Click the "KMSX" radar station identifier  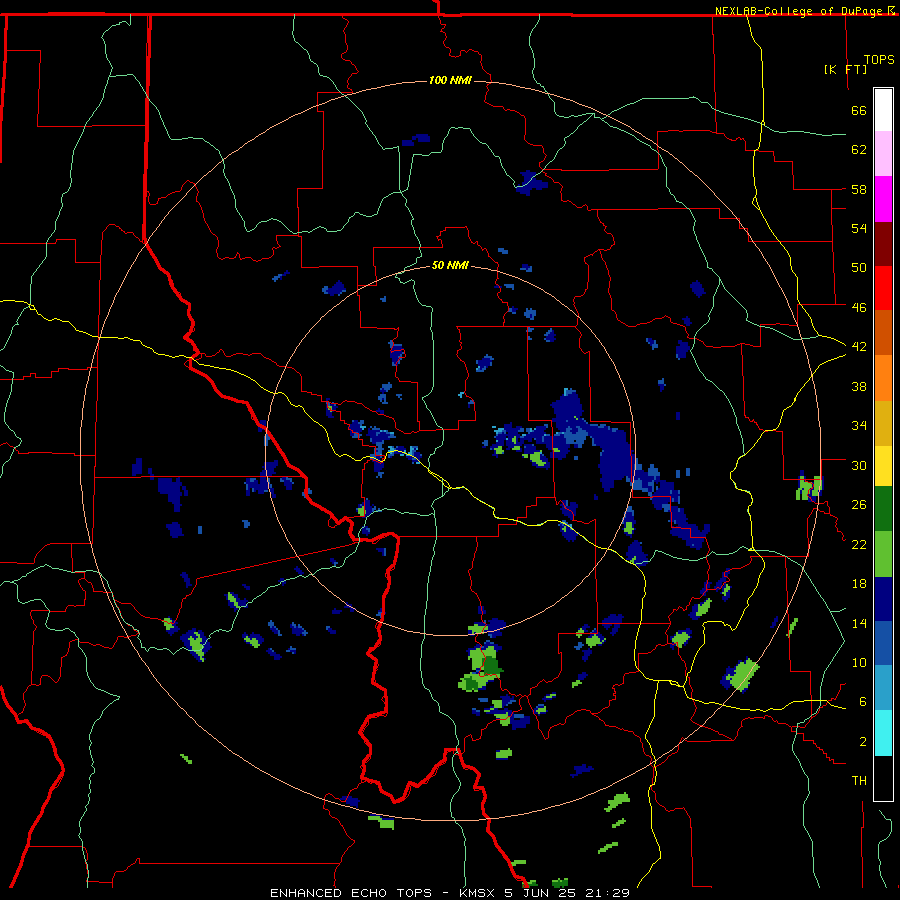pos(479,893)
